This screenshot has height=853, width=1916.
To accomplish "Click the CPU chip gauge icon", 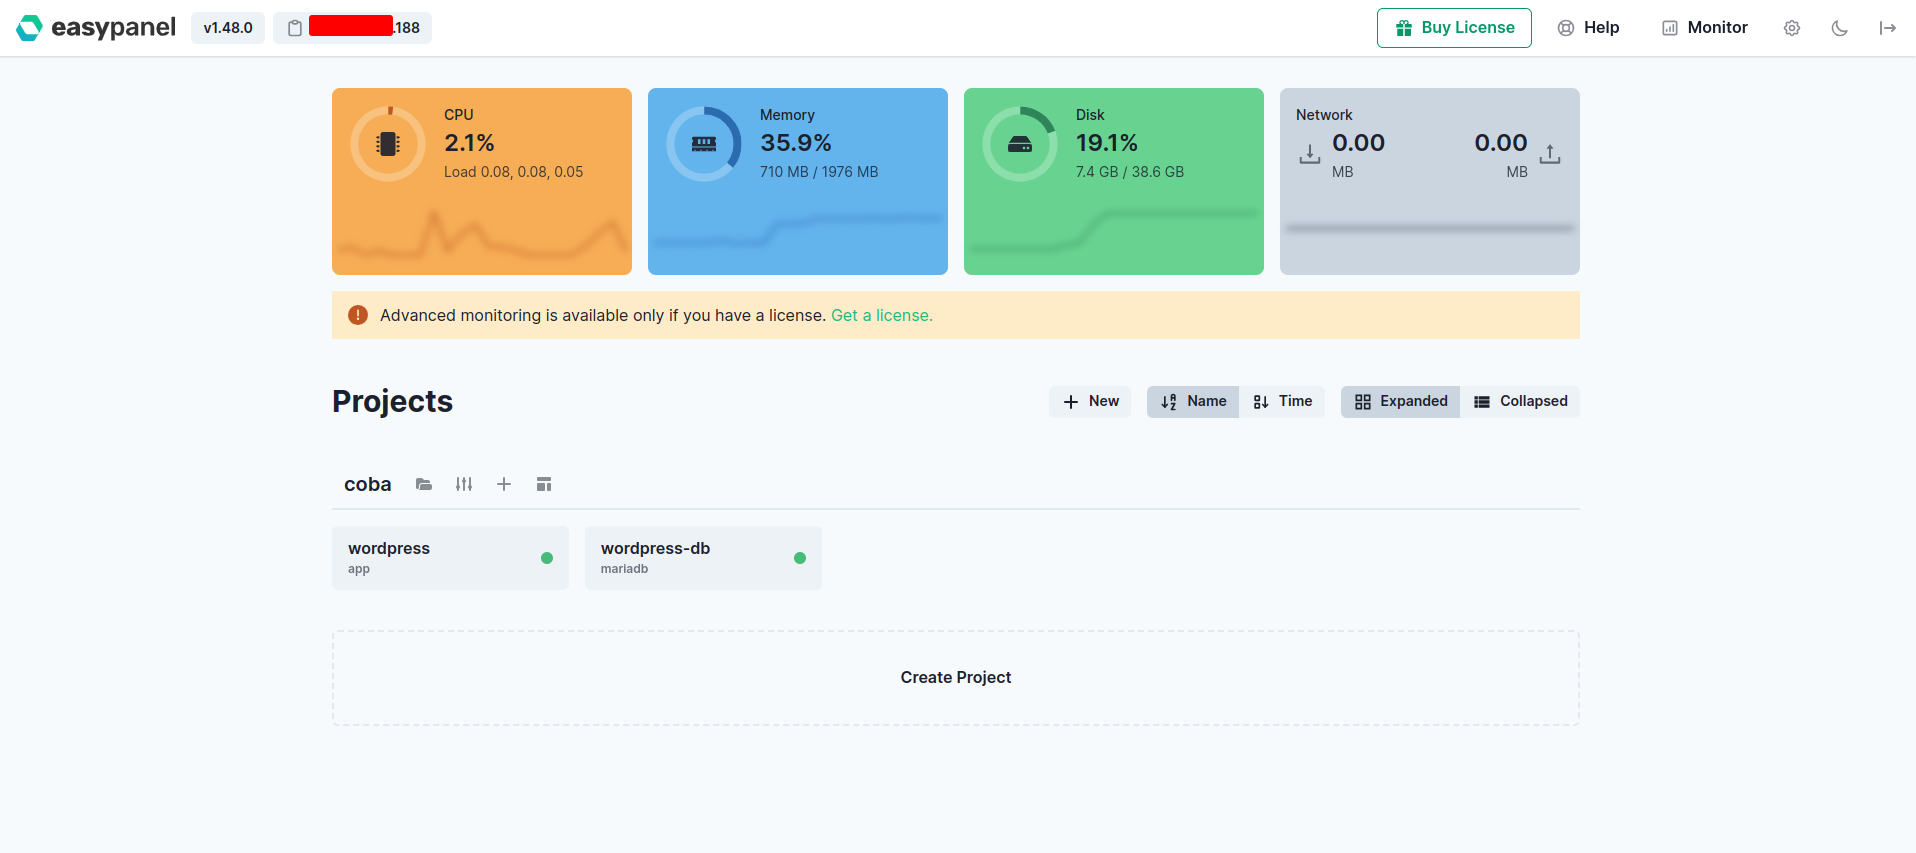I will [388, 144].
